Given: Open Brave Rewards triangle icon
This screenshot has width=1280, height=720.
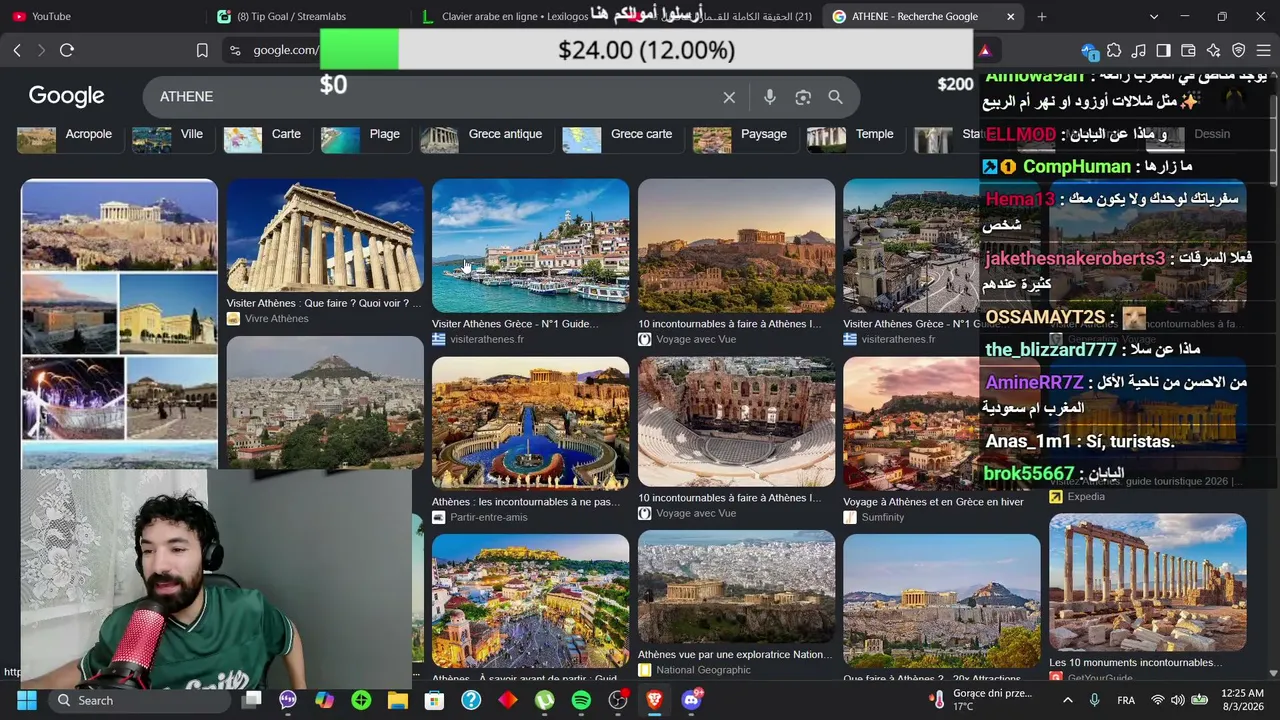Looking at the screenshot, I should click(x=985, y=50).
